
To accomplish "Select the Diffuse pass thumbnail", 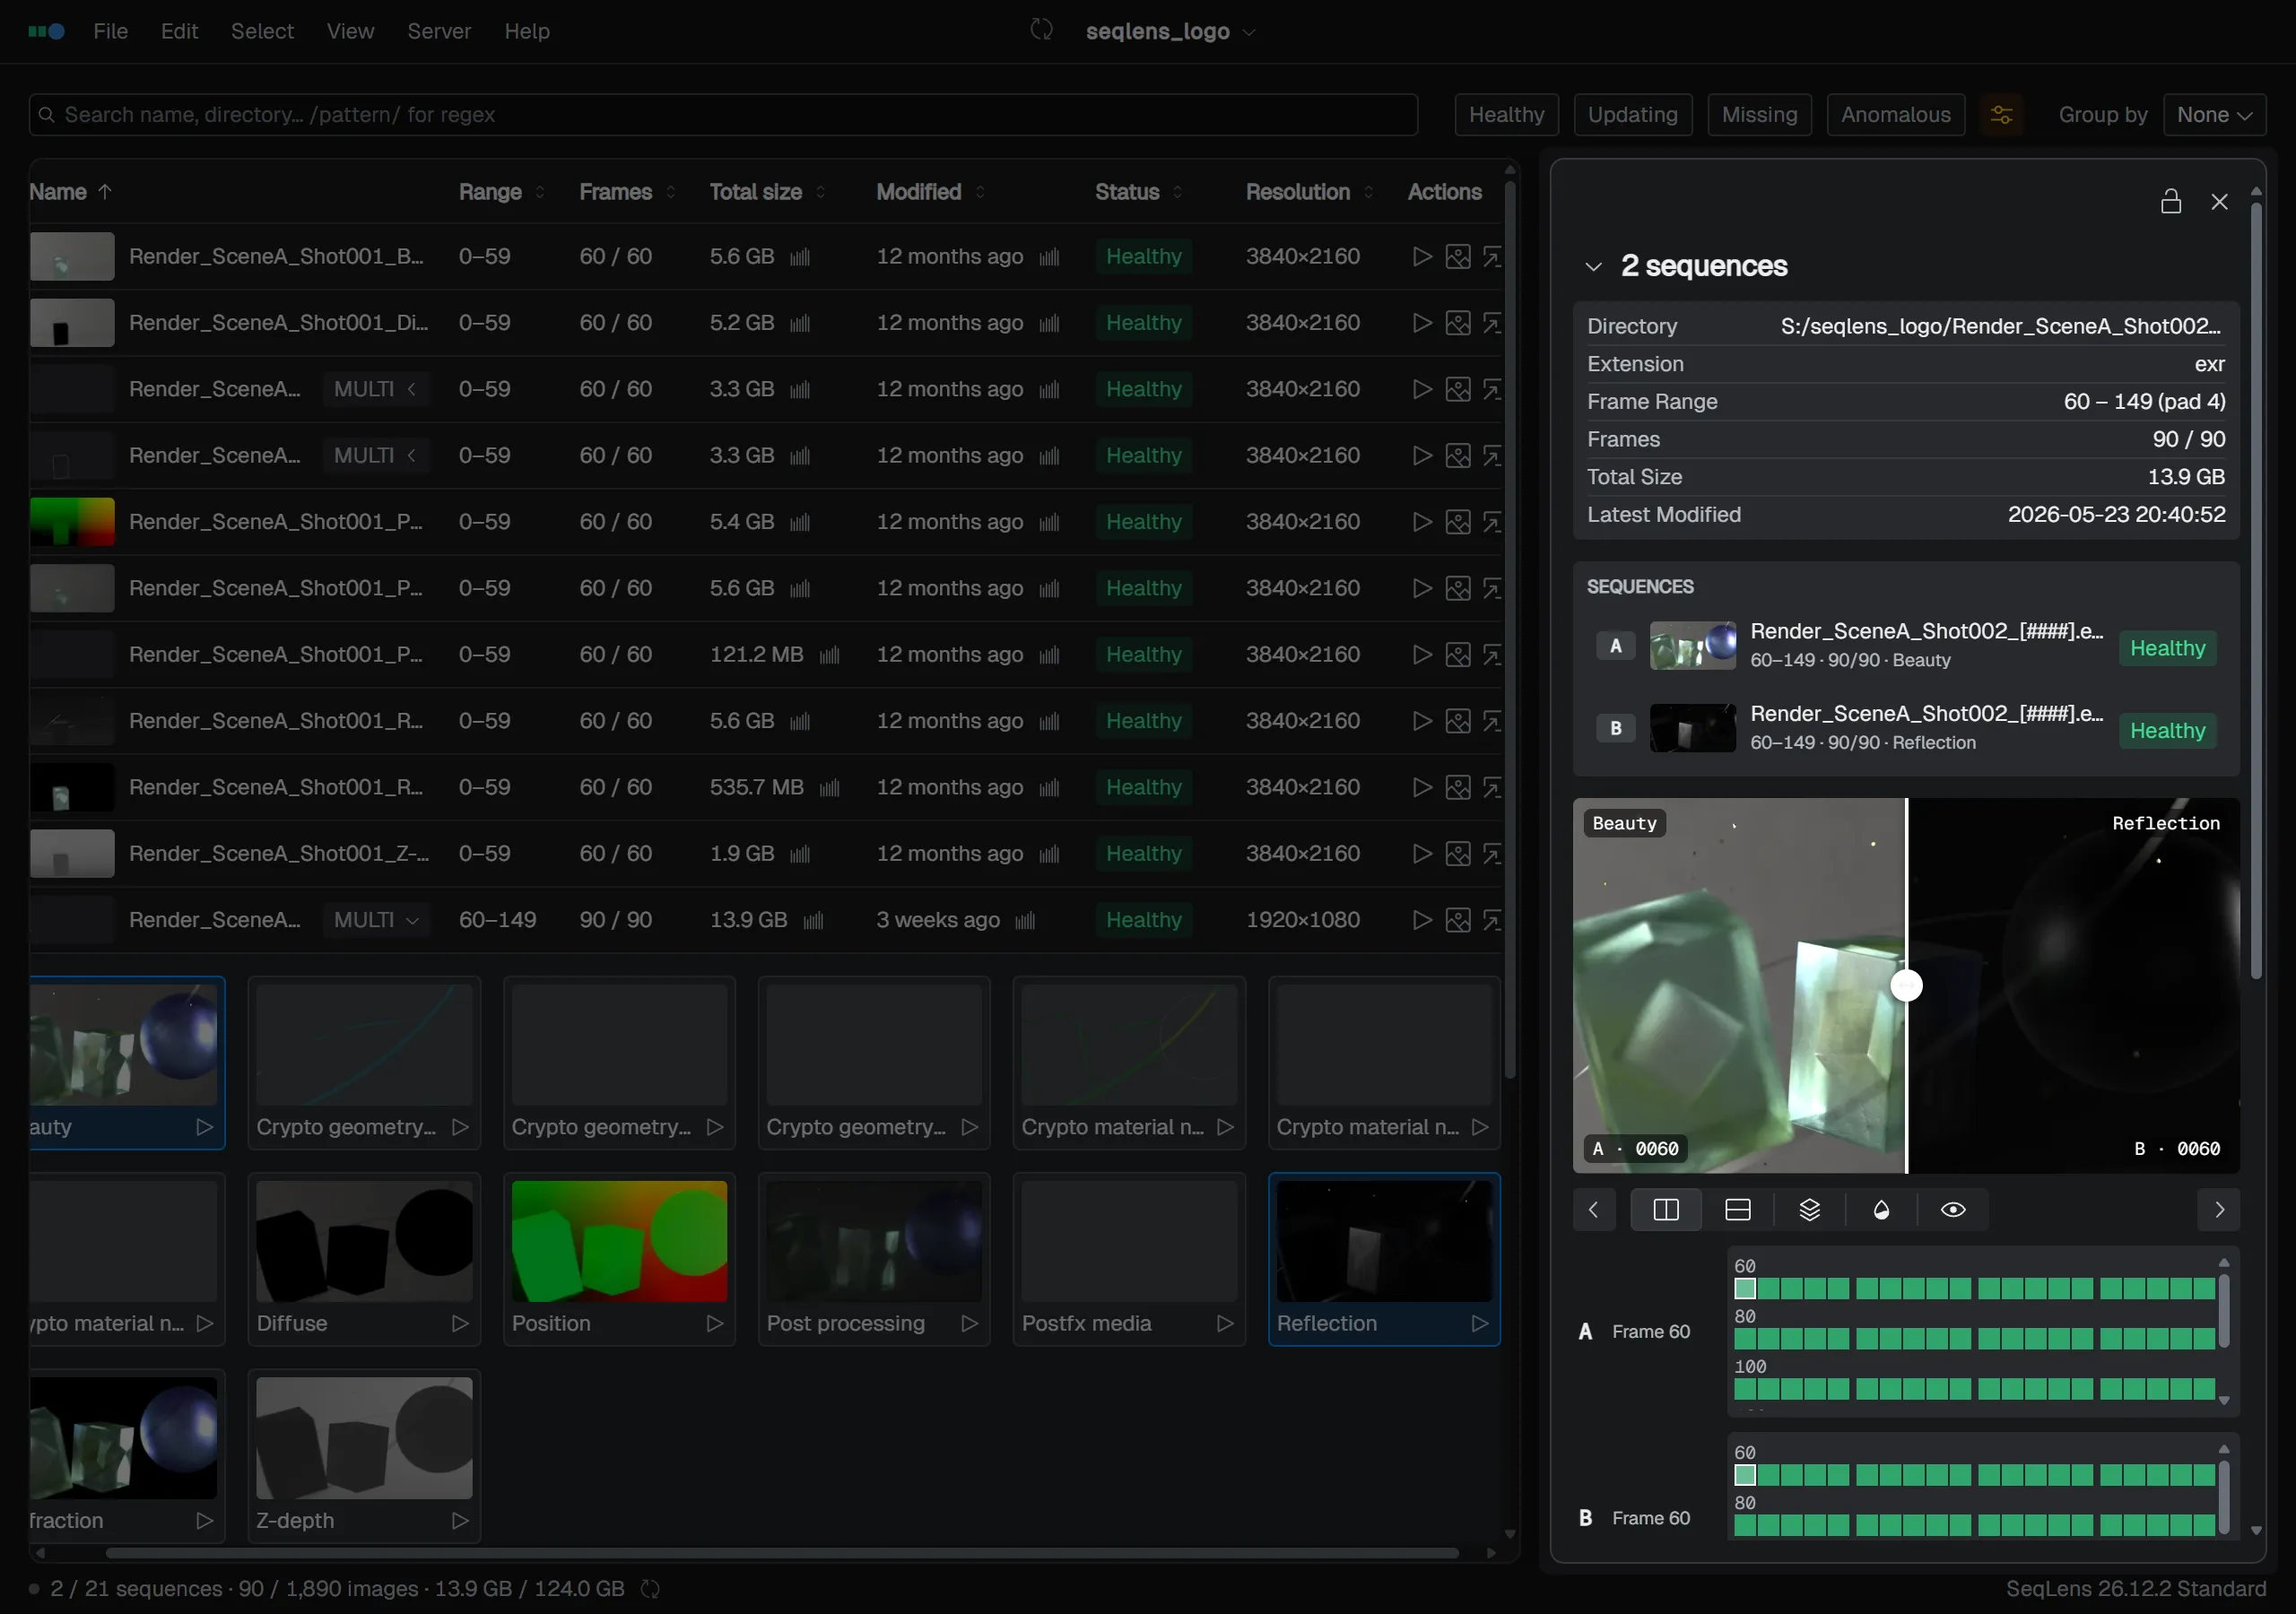I will 364,1241.
